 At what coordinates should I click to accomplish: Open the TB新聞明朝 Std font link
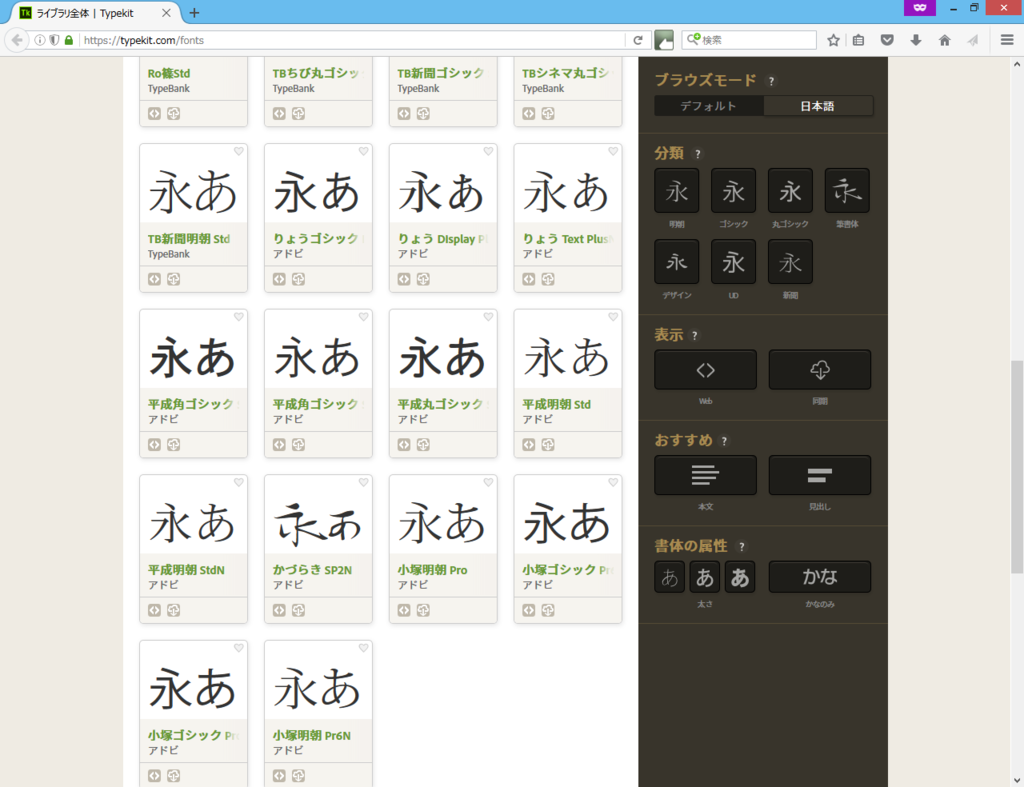point(189,239)
